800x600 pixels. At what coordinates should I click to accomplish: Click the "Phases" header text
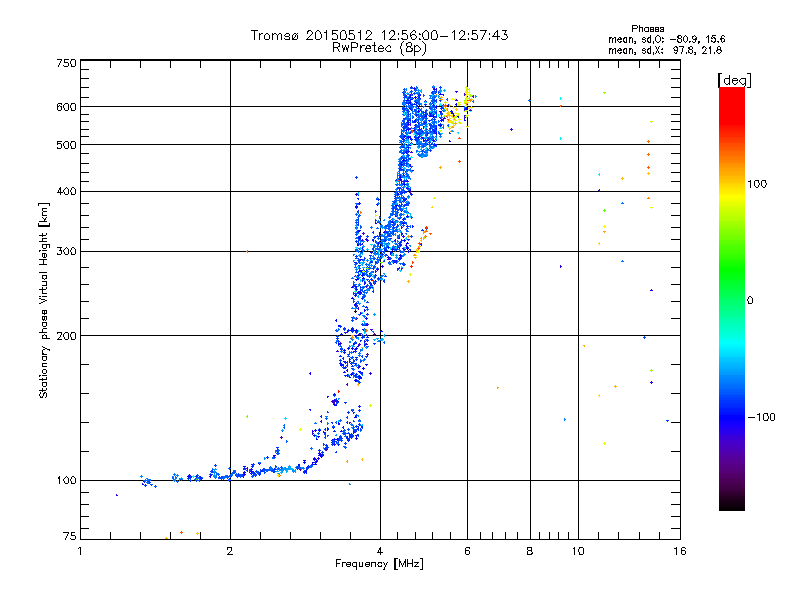tap(647, 29)
